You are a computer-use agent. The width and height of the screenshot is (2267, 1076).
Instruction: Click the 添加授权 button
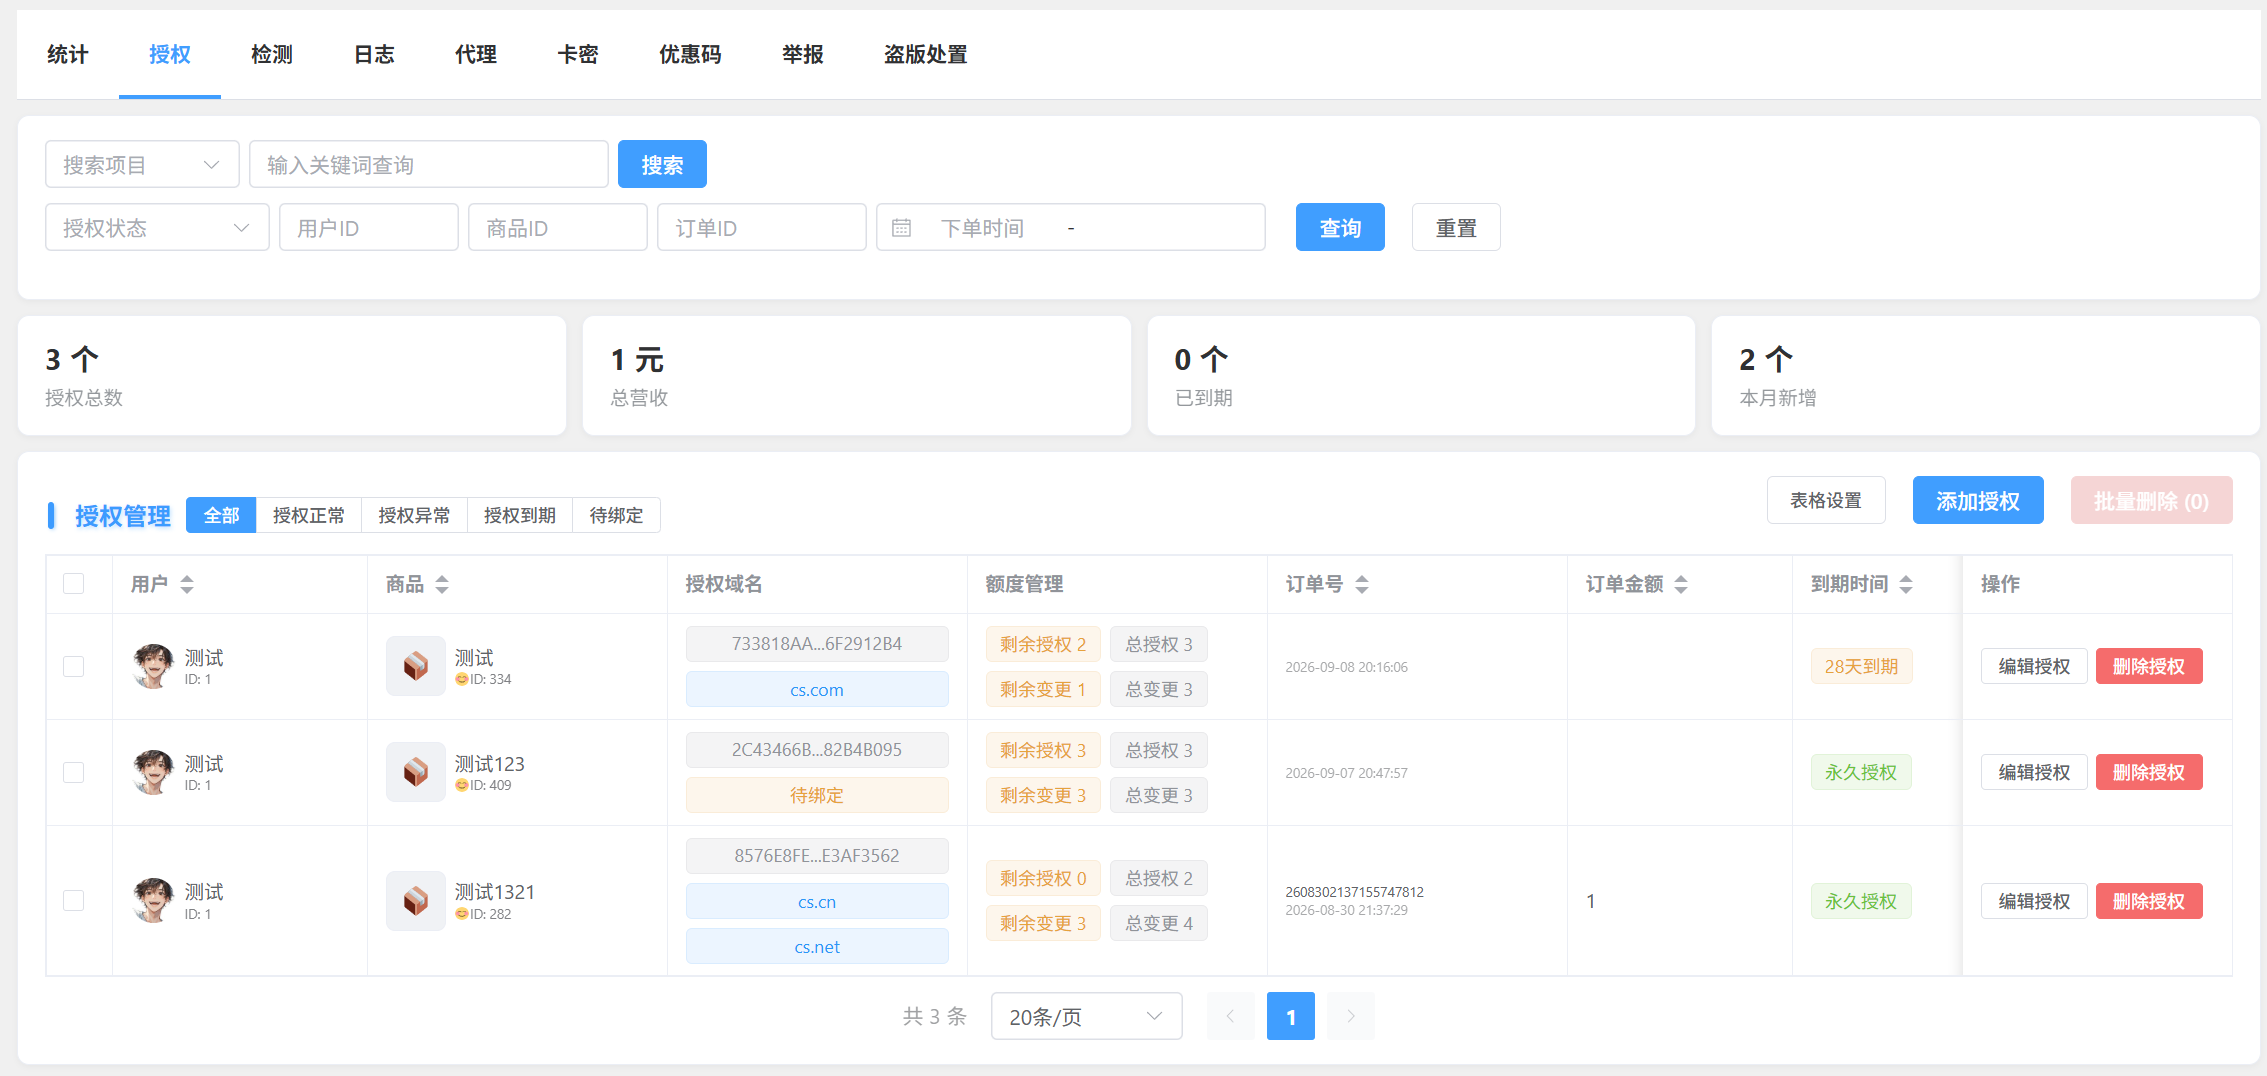1978,500
